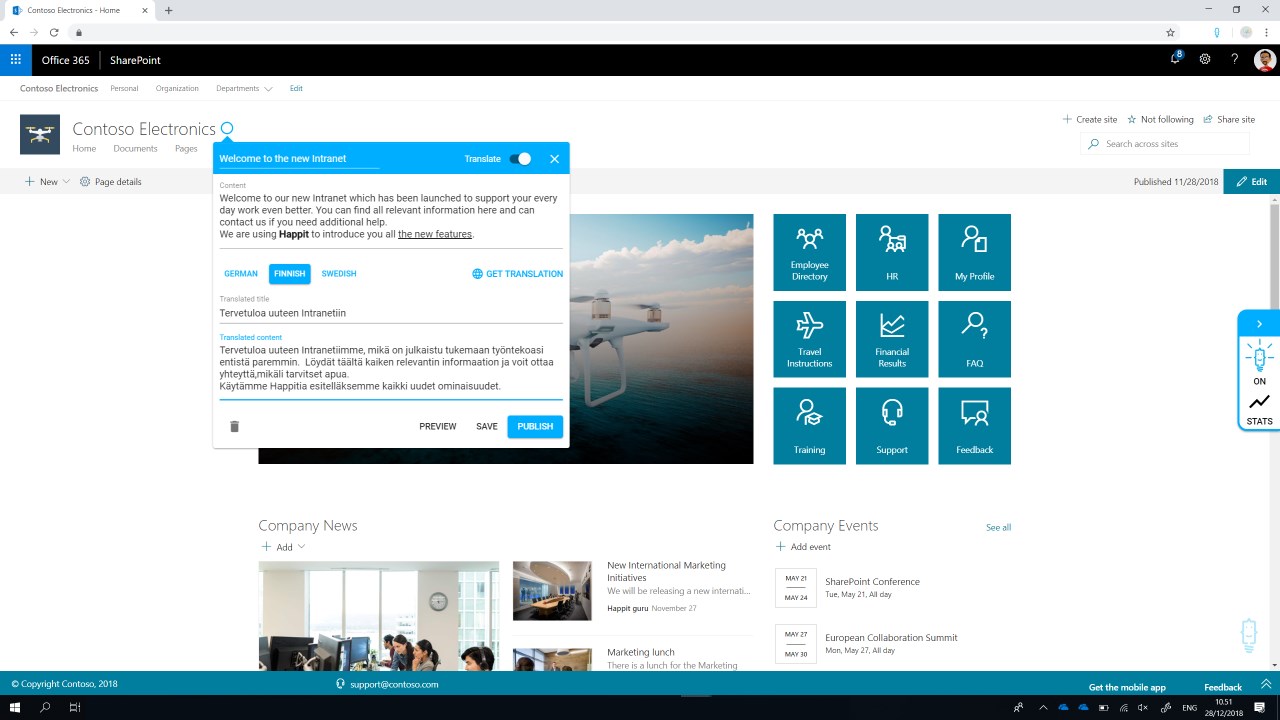Image resolution: width=1280 pixels, height=720 pixels.
Task: Close the Welcome to the new Intranet dialog
Action: pos(554,159)
